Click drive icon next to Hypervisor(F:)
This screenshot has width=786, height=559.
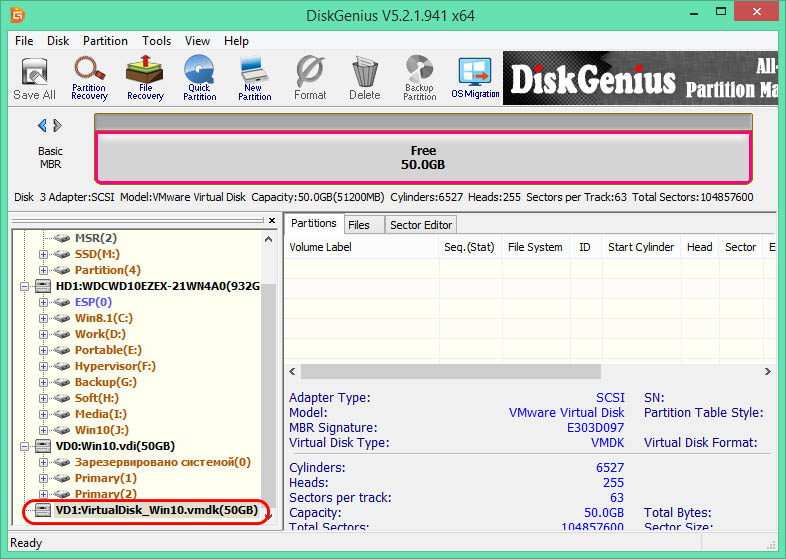[x=62, y=366]
